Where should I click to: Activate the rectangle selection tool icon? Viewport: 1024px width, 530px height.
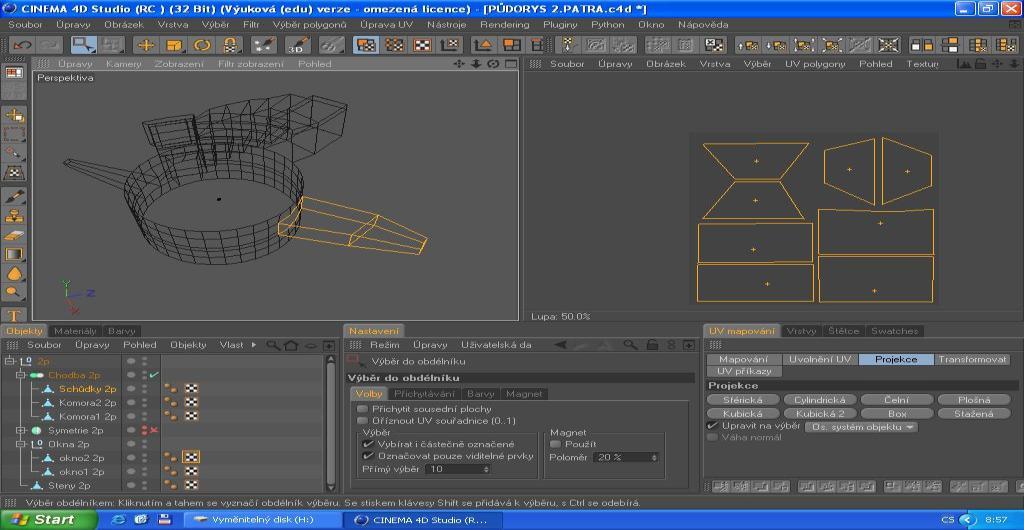[83, 45]
